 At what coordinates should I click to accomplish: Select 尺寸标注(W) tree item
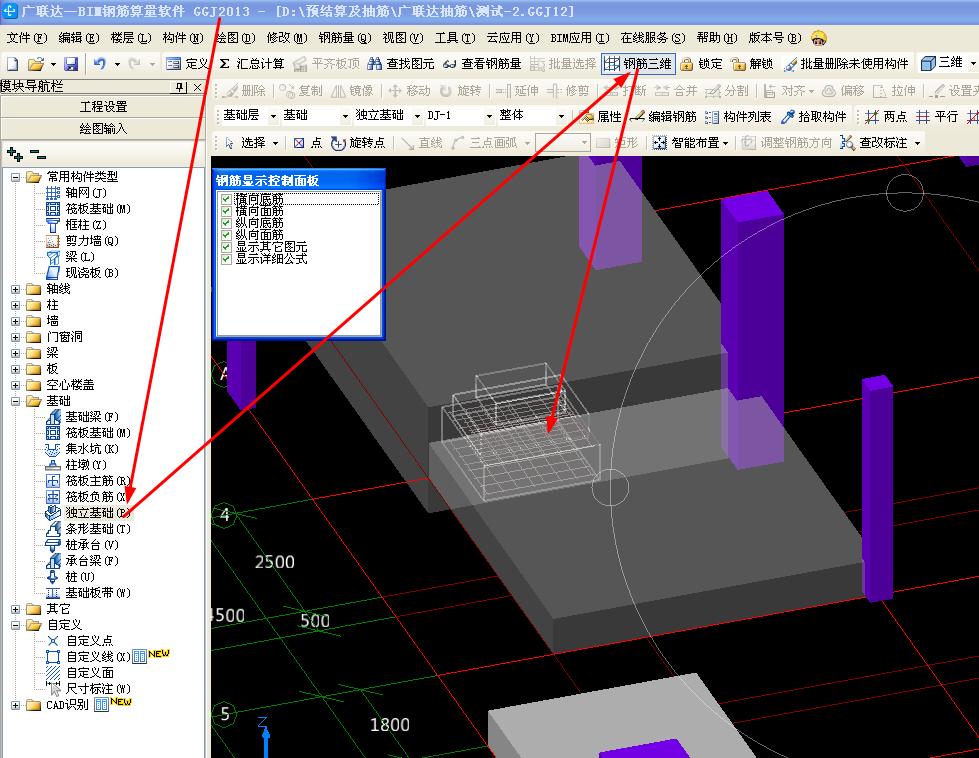89,689
